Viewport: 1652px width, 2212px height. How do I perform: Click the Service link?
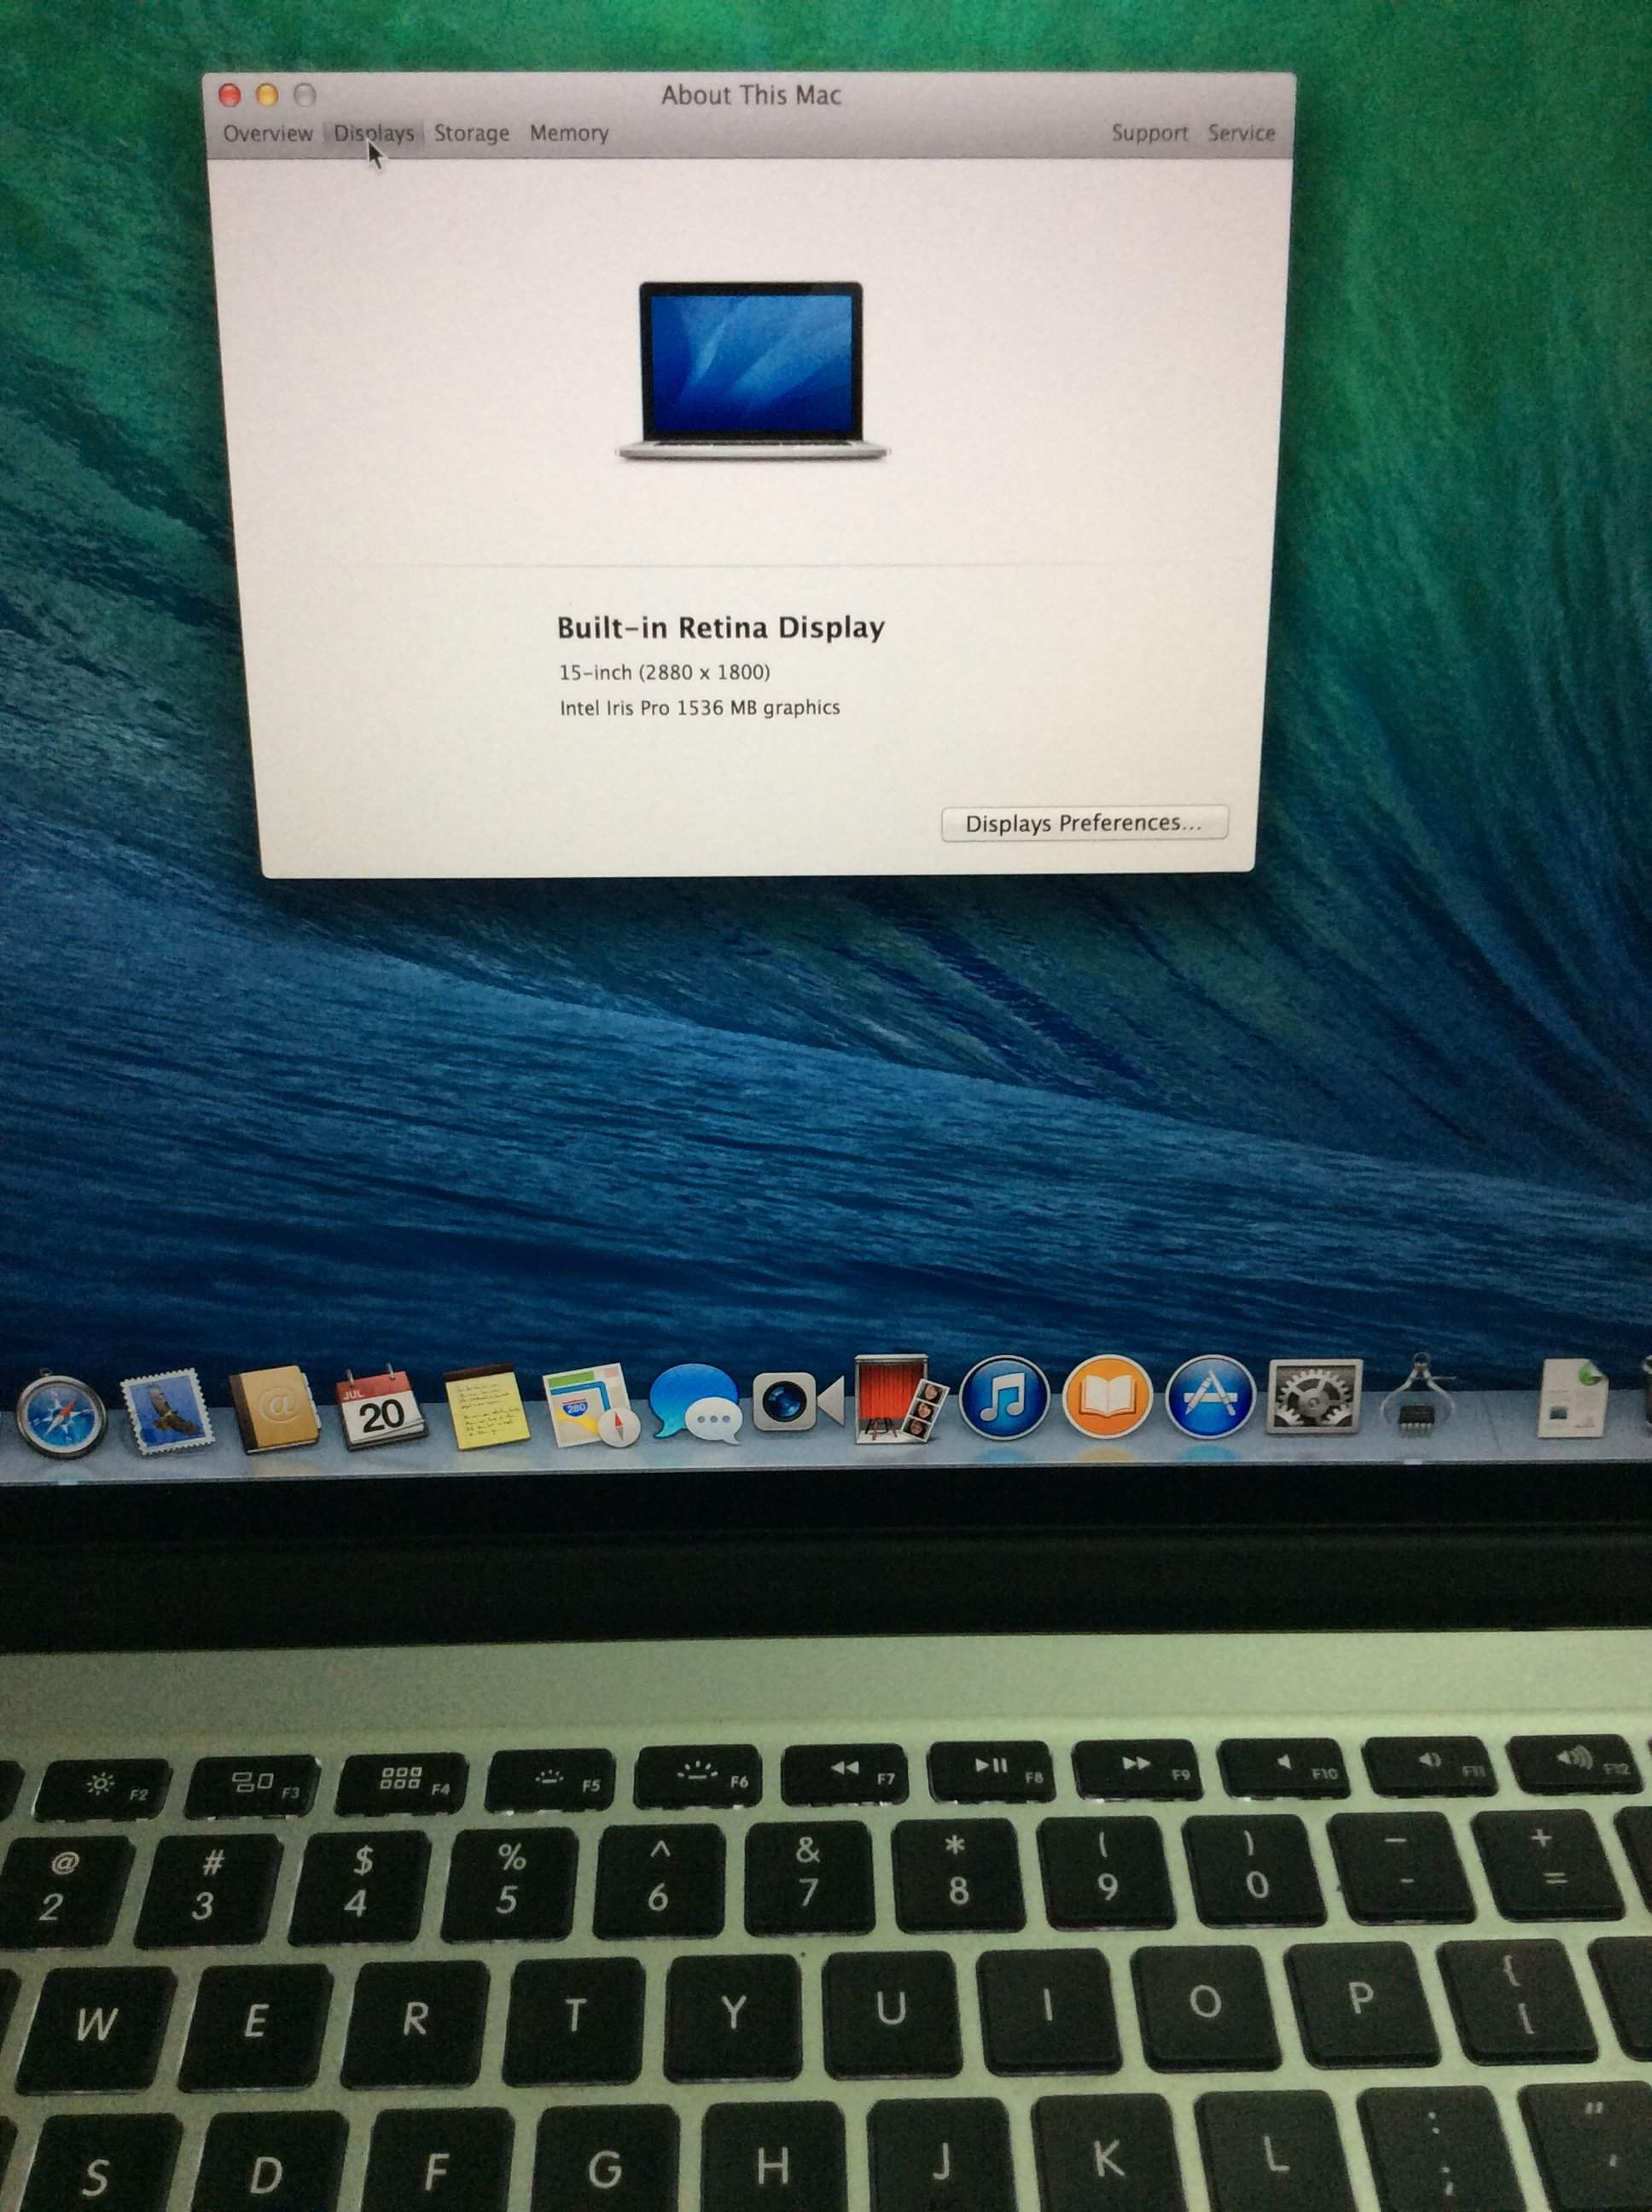pos(1241,133)
